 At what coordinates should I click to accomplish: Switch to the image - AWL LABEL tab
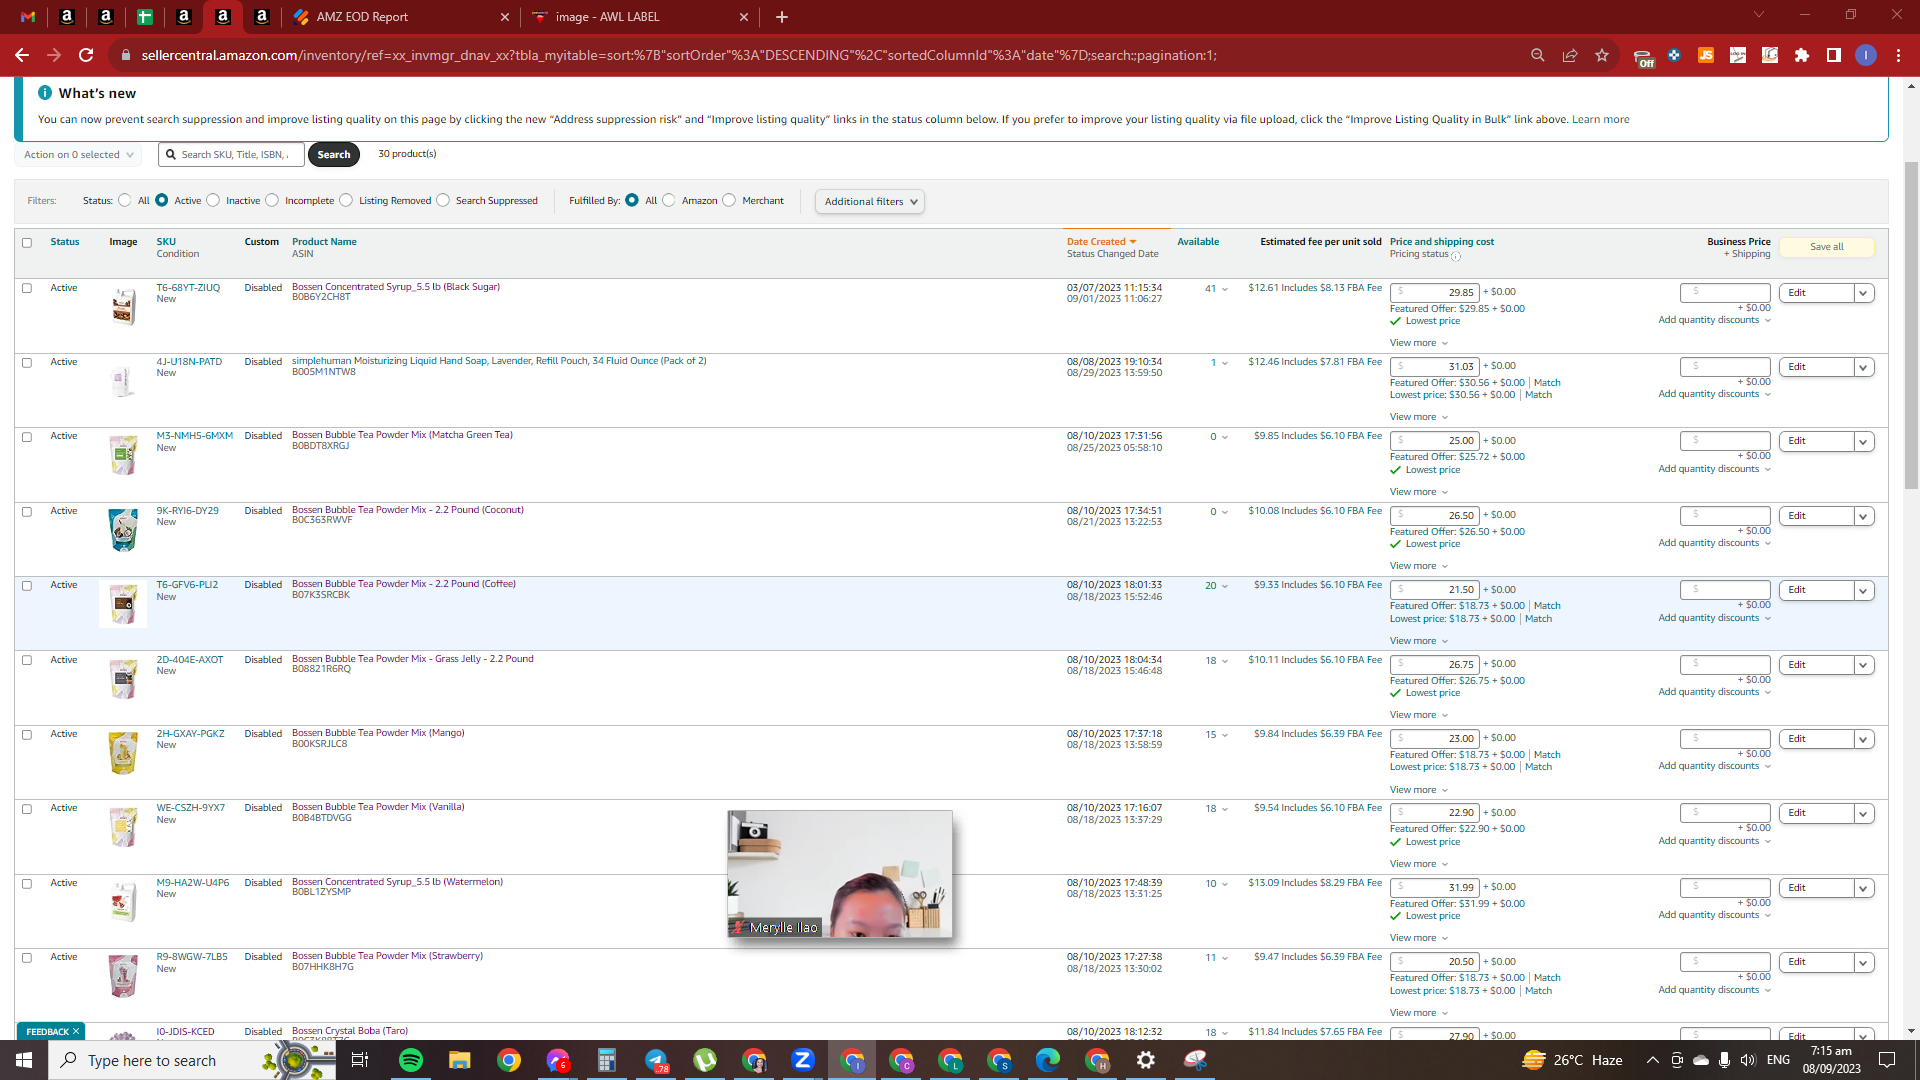coord(640,17)
